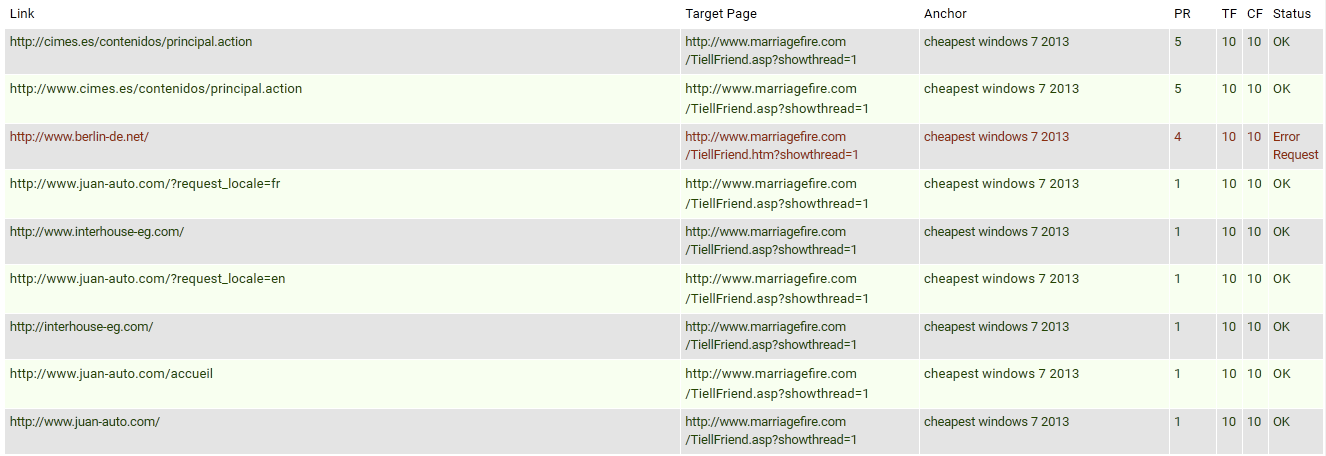The height and width of the screenshot is (456, 1326).
Task: Click the PR value 5 in the www.cimes.es row
Action: coord(1178,89)
